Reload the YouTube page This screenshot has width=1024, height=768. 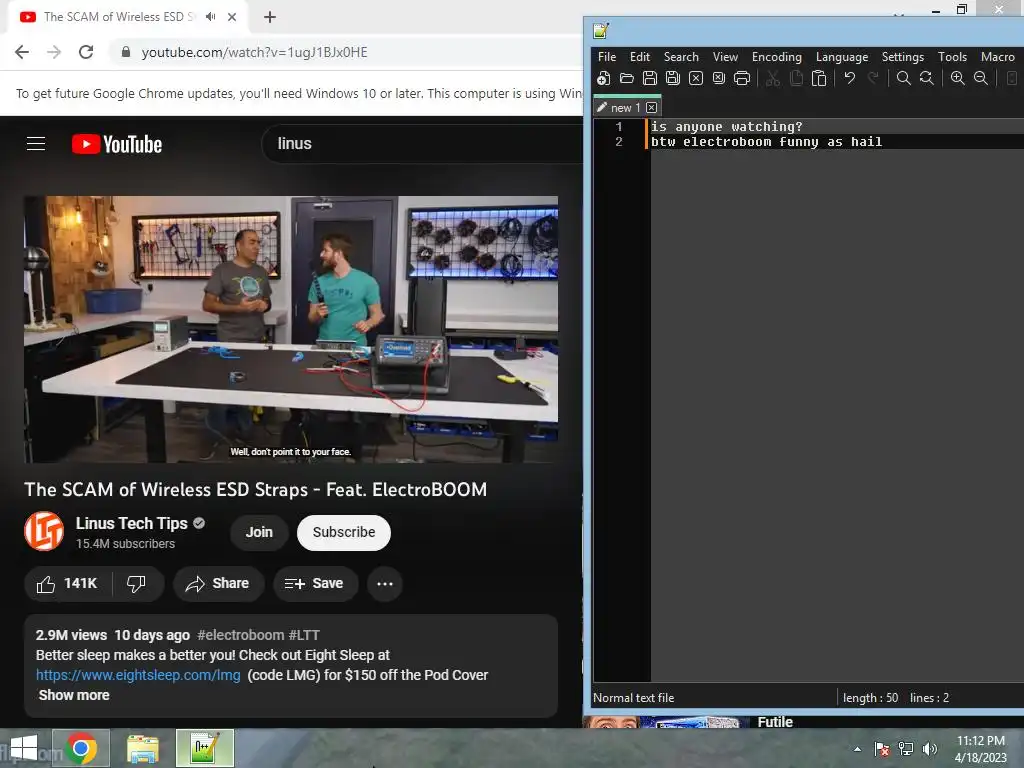tap(86, 52)
